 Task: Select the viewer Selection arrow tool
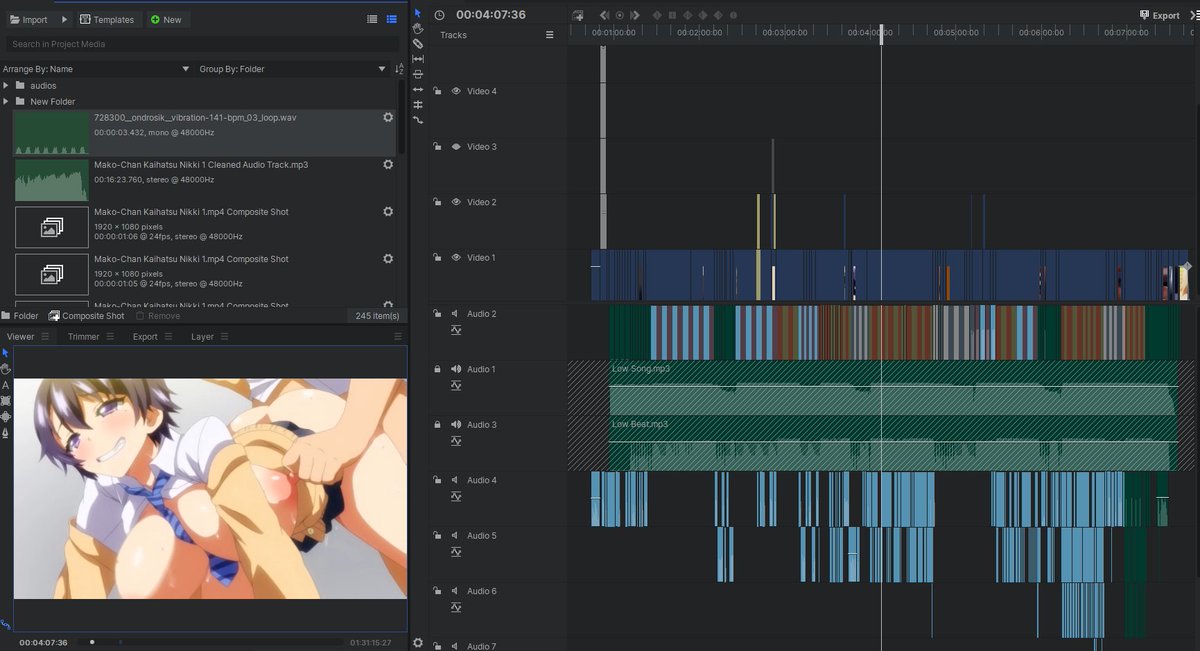[x=5, y=353]
